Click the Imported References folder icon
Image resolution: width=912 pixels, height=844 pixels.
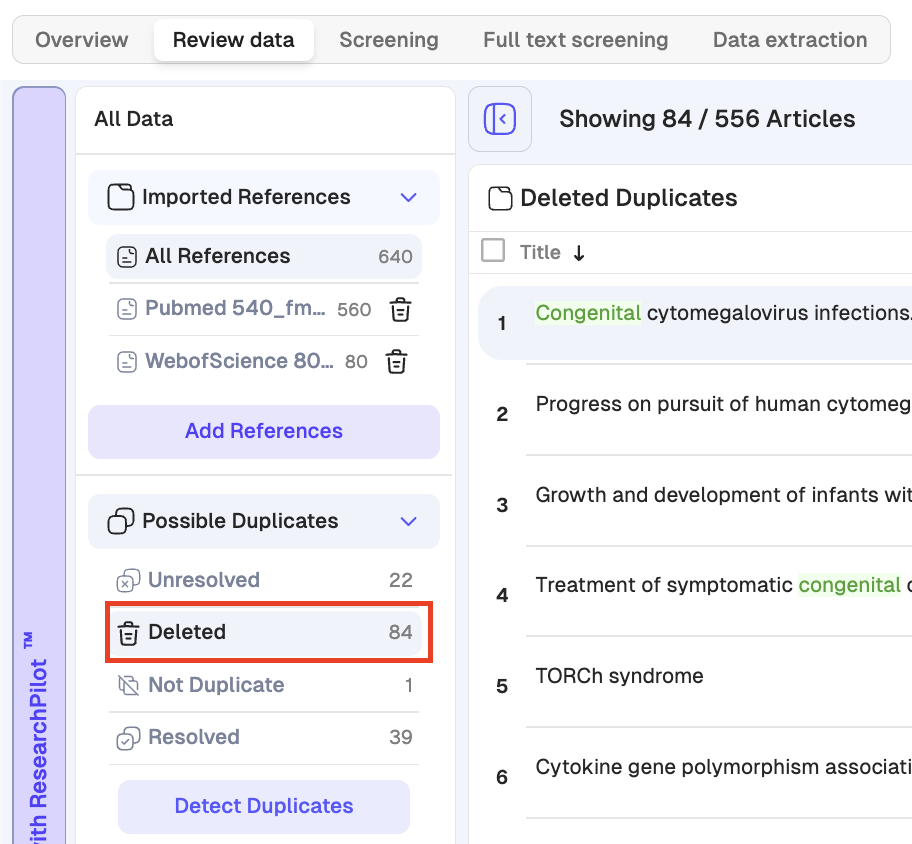point(121,197)
